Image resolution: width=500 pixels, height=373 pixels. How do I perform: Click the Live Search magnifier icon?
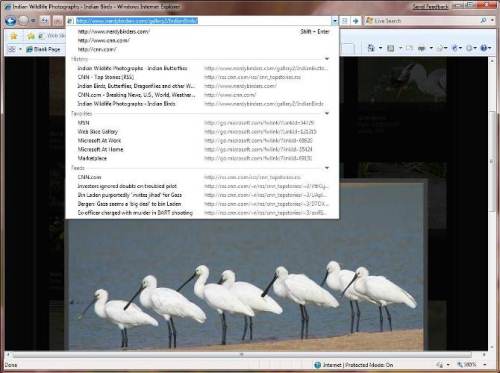483,21
